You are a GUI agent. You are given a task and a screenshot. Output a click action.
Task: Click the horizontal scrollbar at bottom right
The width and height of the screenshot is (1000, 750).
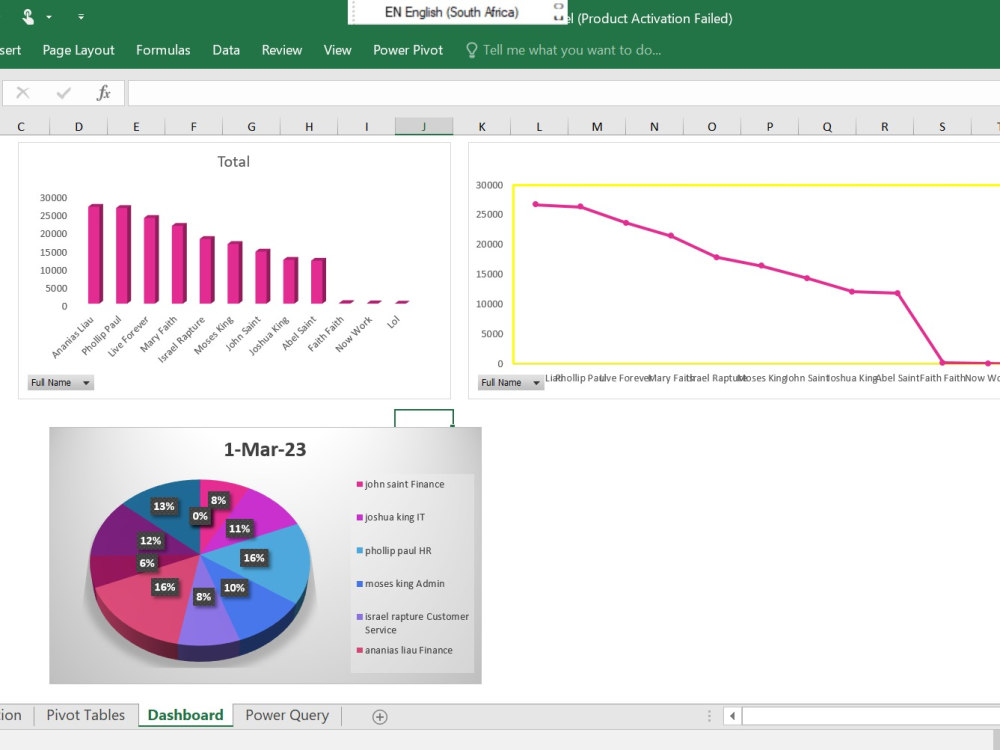pyautogui.click(x=870, y=716)
